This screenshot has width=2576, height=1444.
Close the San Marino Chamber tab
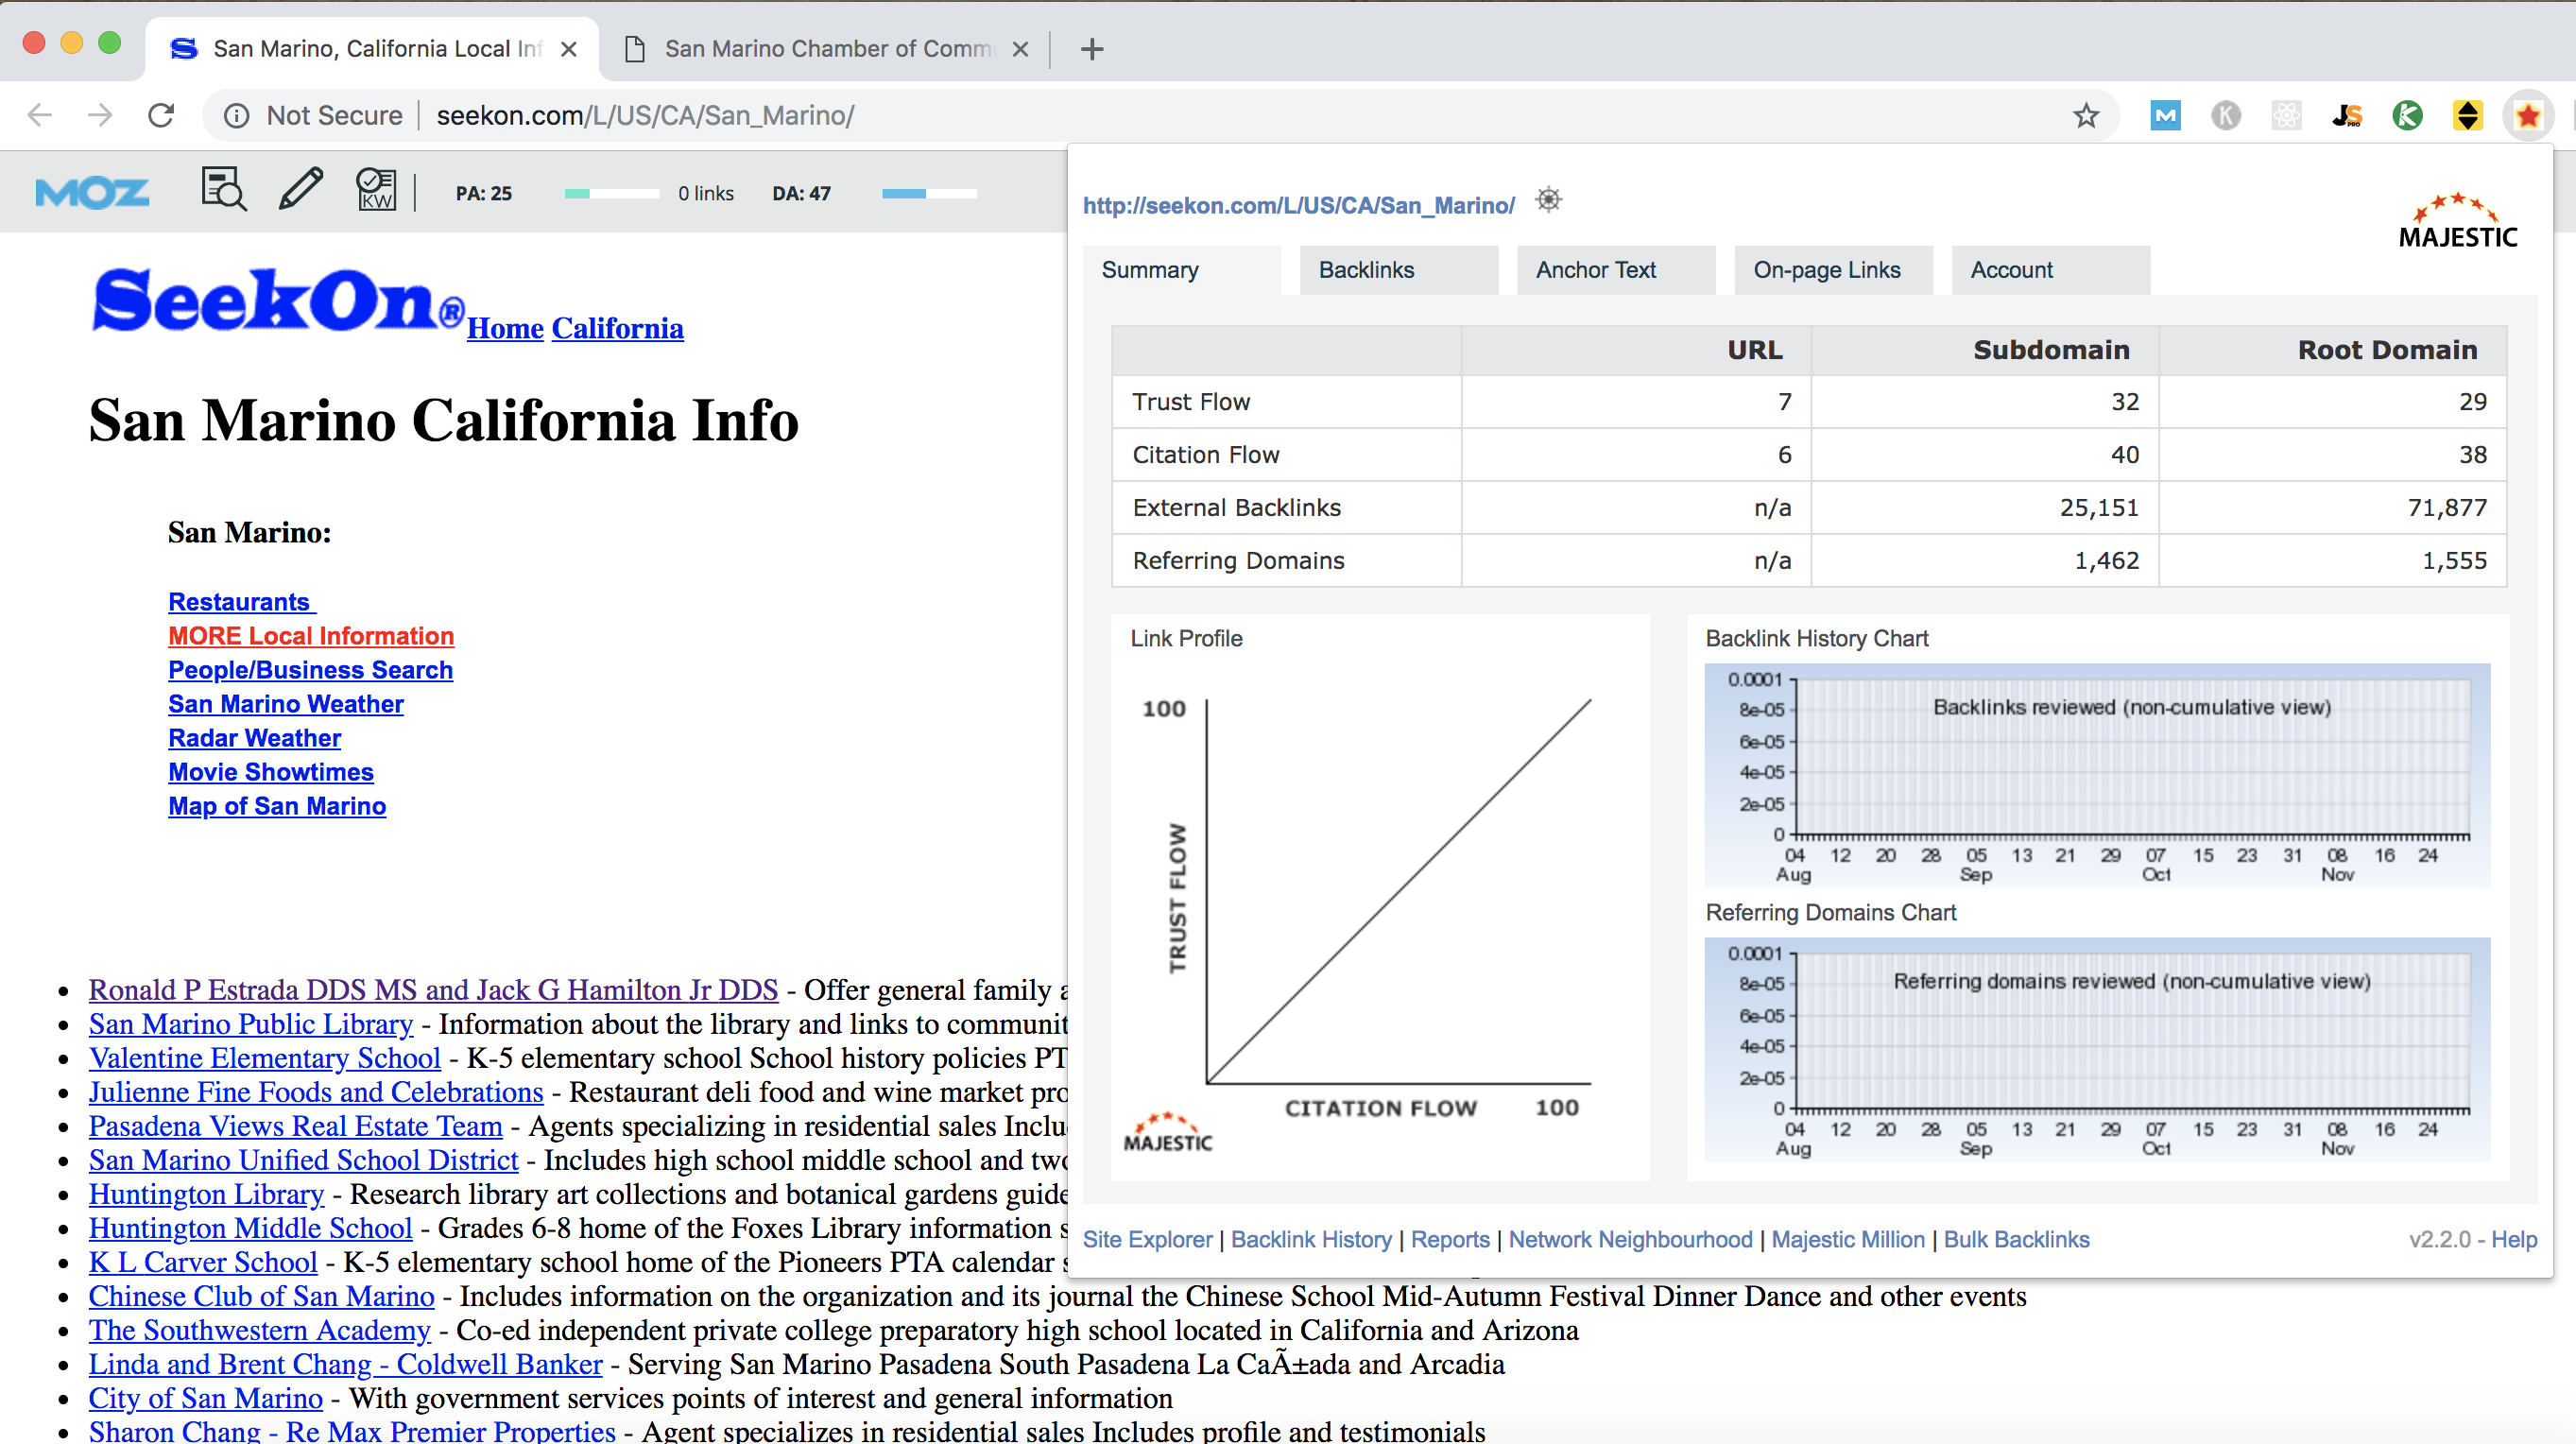pyautogui.click(x=1020, y=49)
